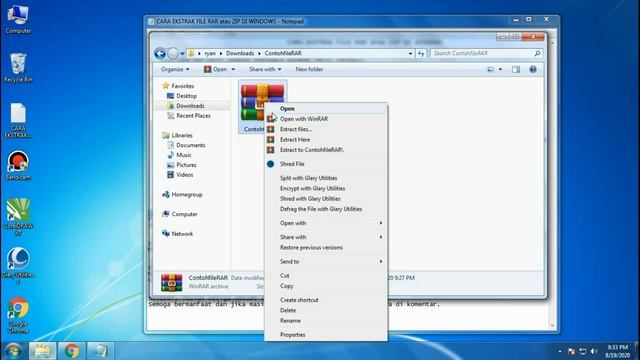Click the refresh button beside address bar
Image resolution: width=640 pixels, height=360 pixels.
[421, 53]
